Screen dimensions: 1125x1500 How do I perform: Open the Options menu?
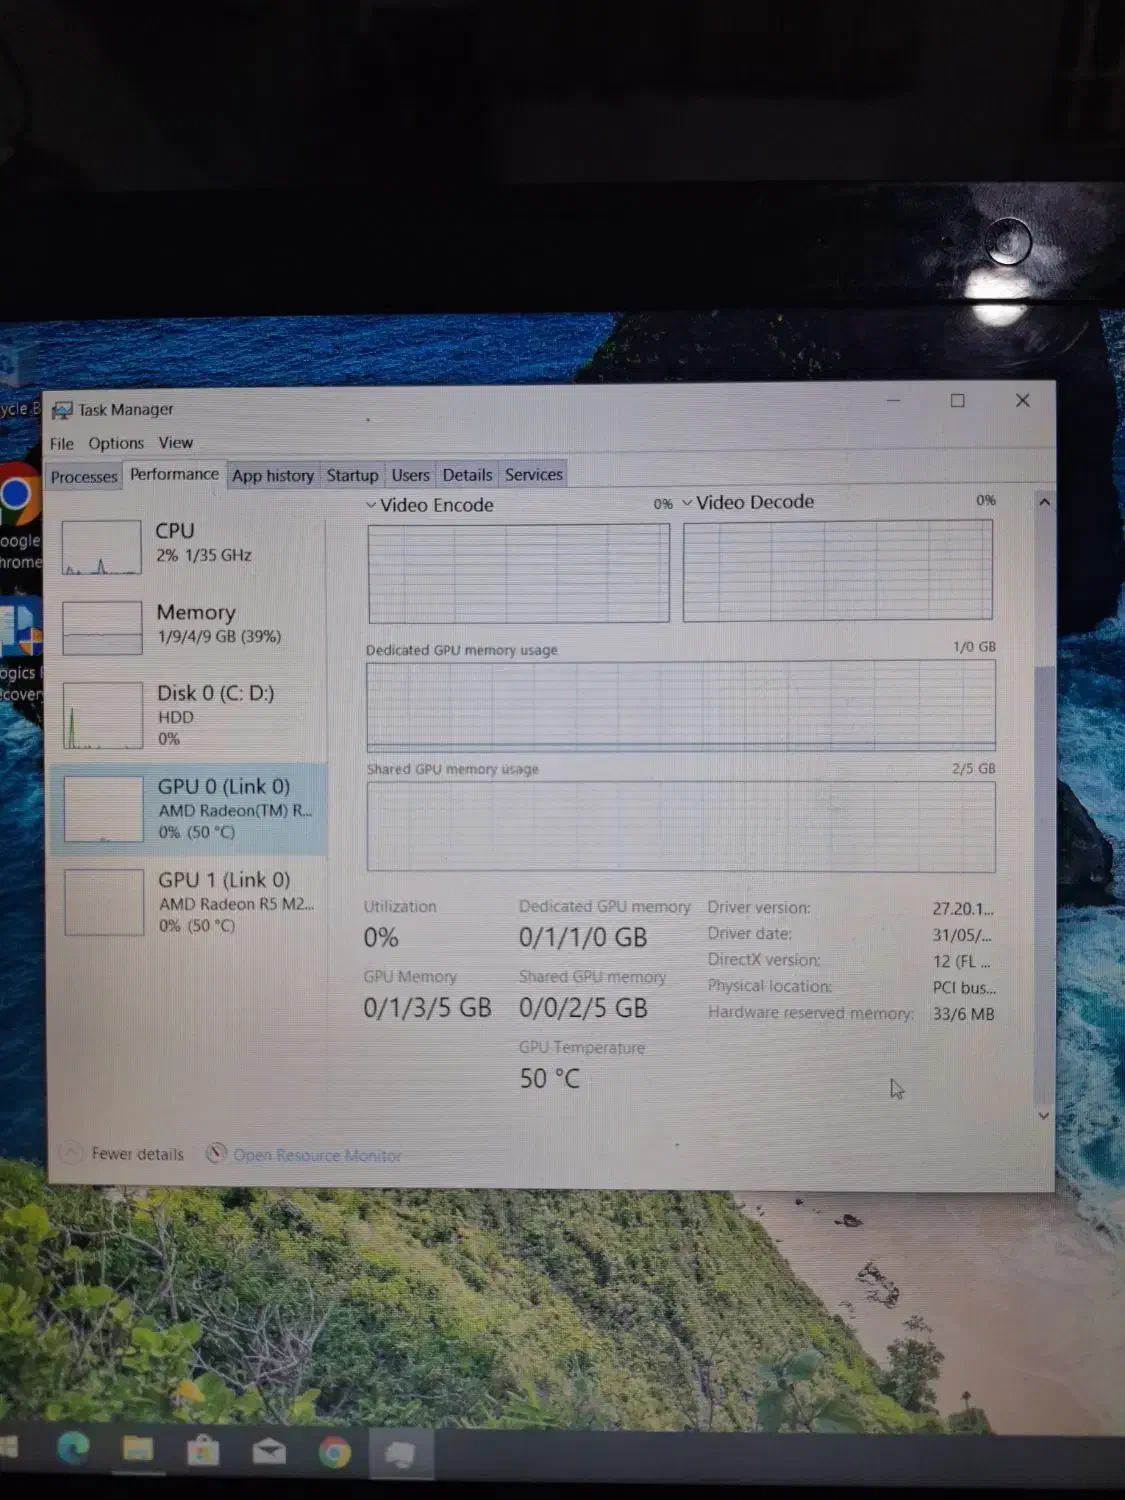116,443
